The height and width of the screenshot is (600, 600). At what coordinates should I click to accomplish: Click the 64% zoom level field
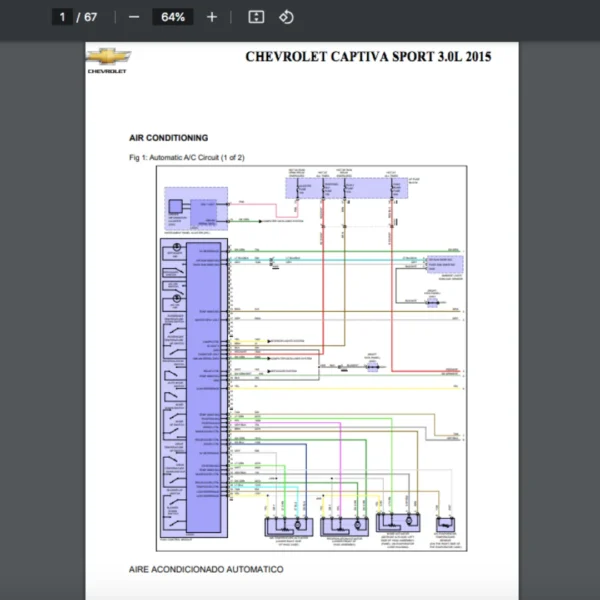coord(172,17)
